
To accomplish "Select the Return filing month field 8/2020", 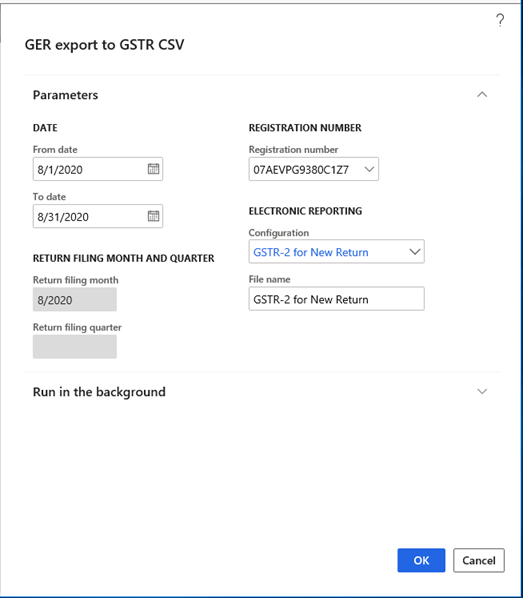I will tap(75, 299).
